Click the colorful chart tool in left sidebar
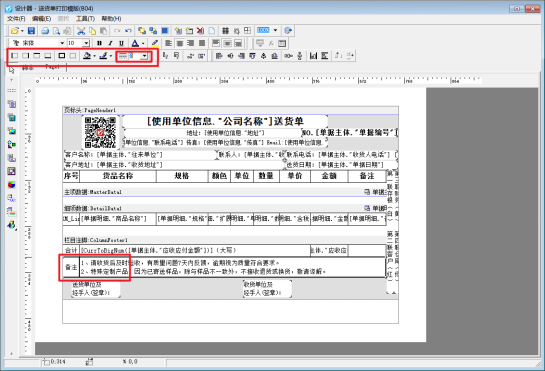545x371 pixels. pos(11,185)
